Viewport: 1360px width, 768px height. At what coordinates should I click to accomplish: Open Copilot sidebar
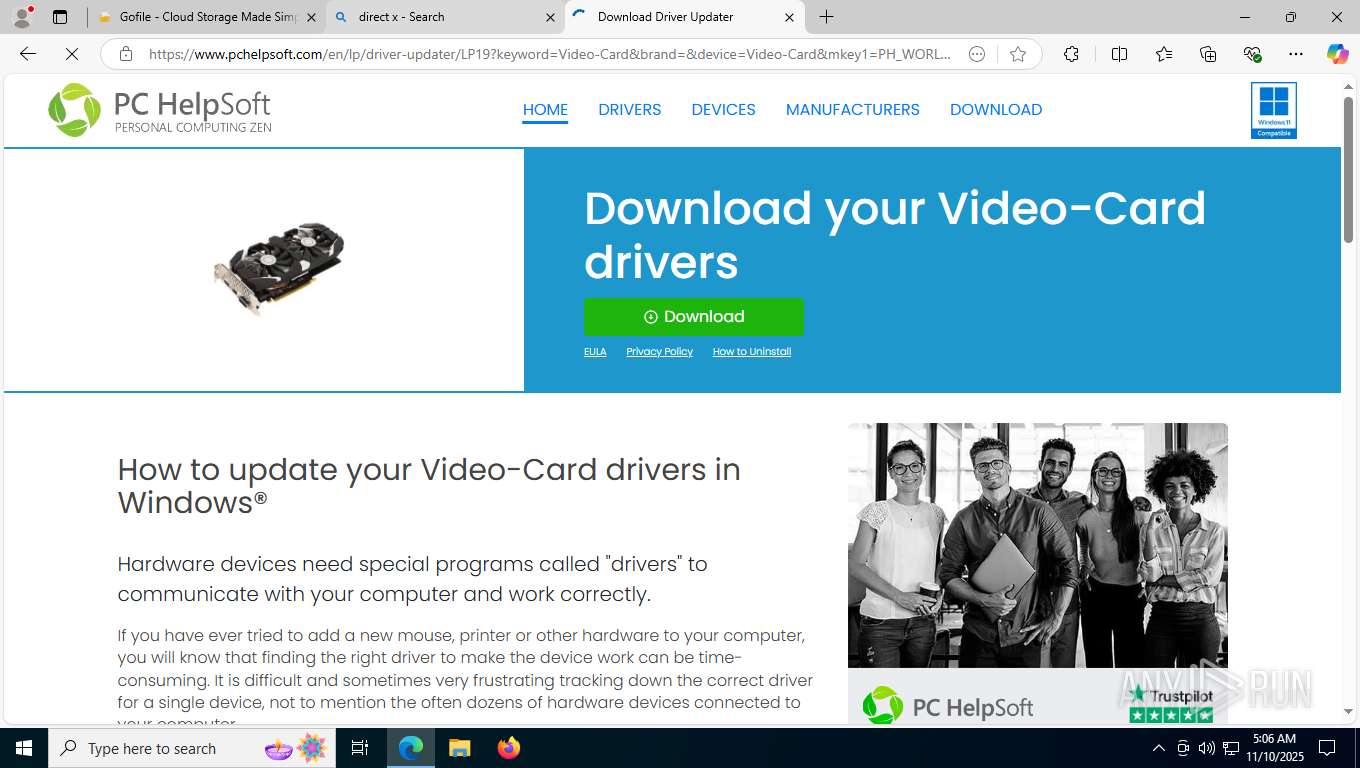pyautogui.click(x=1337, y=54)
